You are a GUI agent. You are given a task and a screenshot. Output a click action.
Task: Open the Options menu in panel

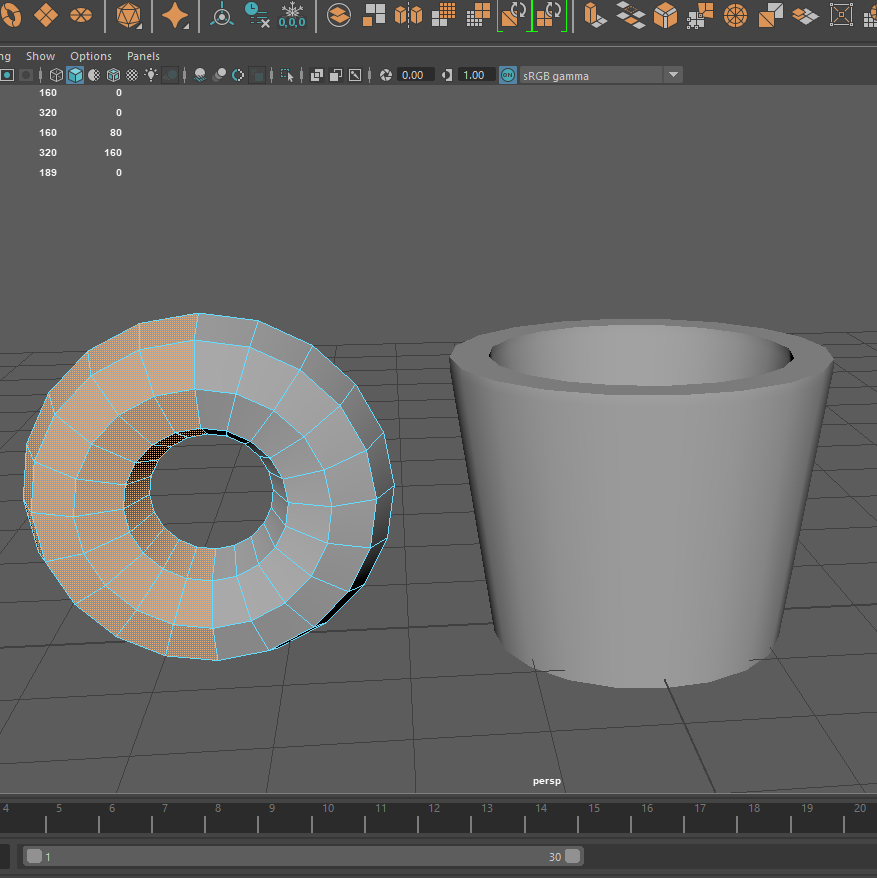pyautogui.click(x=91, y=56)
